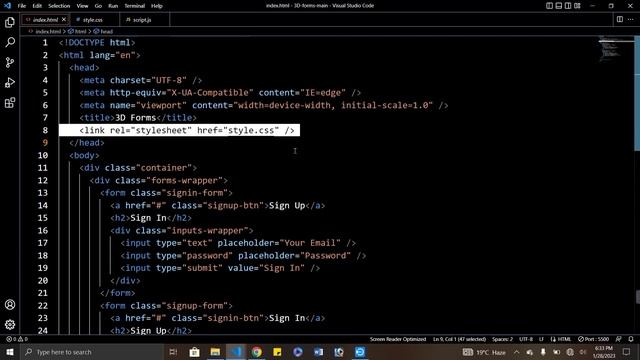The width and height of the screenshot is (640, 360).
Task: Switch to the script.js tab
Action: point(142,20)
